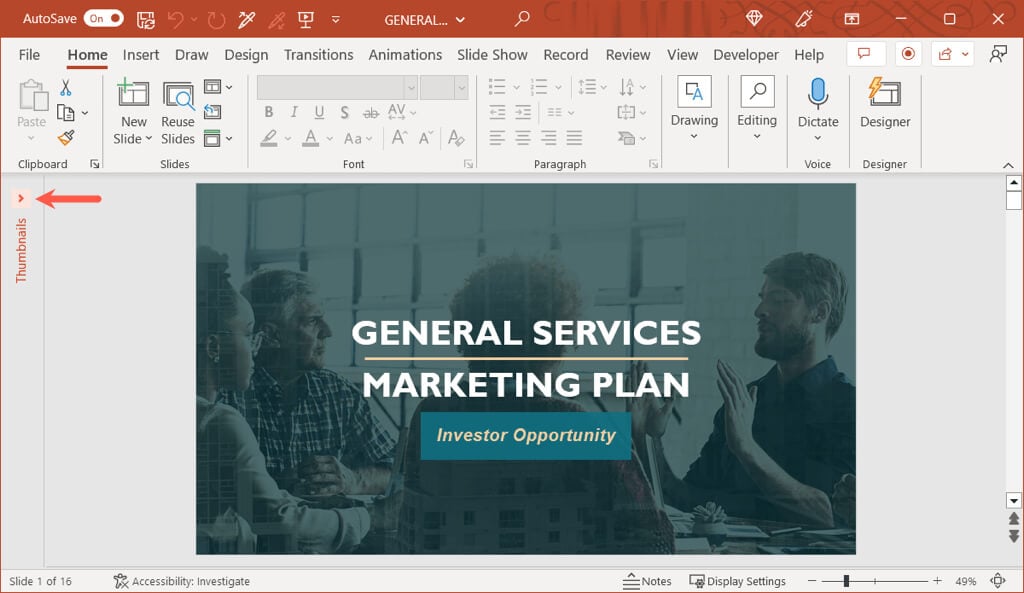Click the zoom slider handle
The image size is (1024, 593).
[846, 581]
